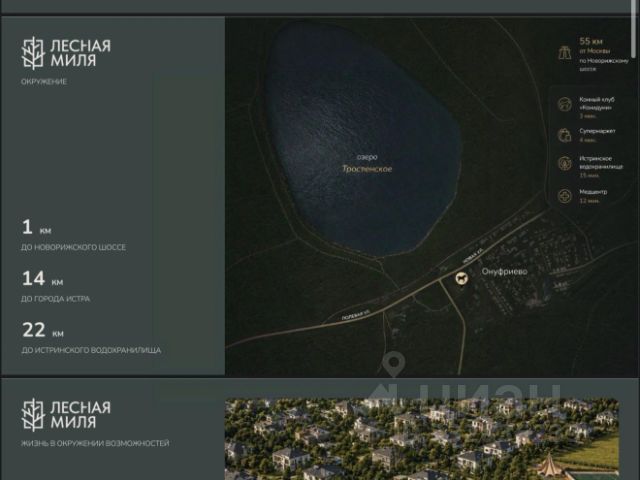Click the '55 км' text in the legend
Viewport: 640px width, 480px height.
(591, 41)
